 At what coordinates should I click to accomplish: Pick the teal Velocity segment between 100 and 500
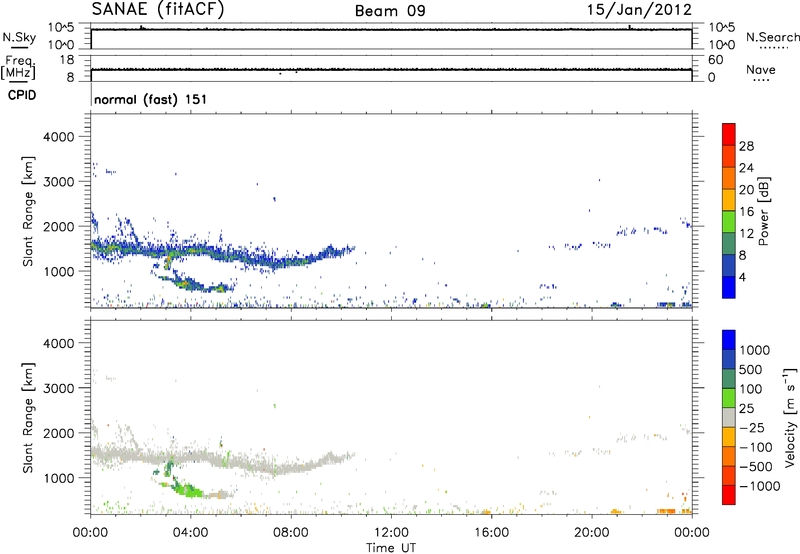(729, 379)
